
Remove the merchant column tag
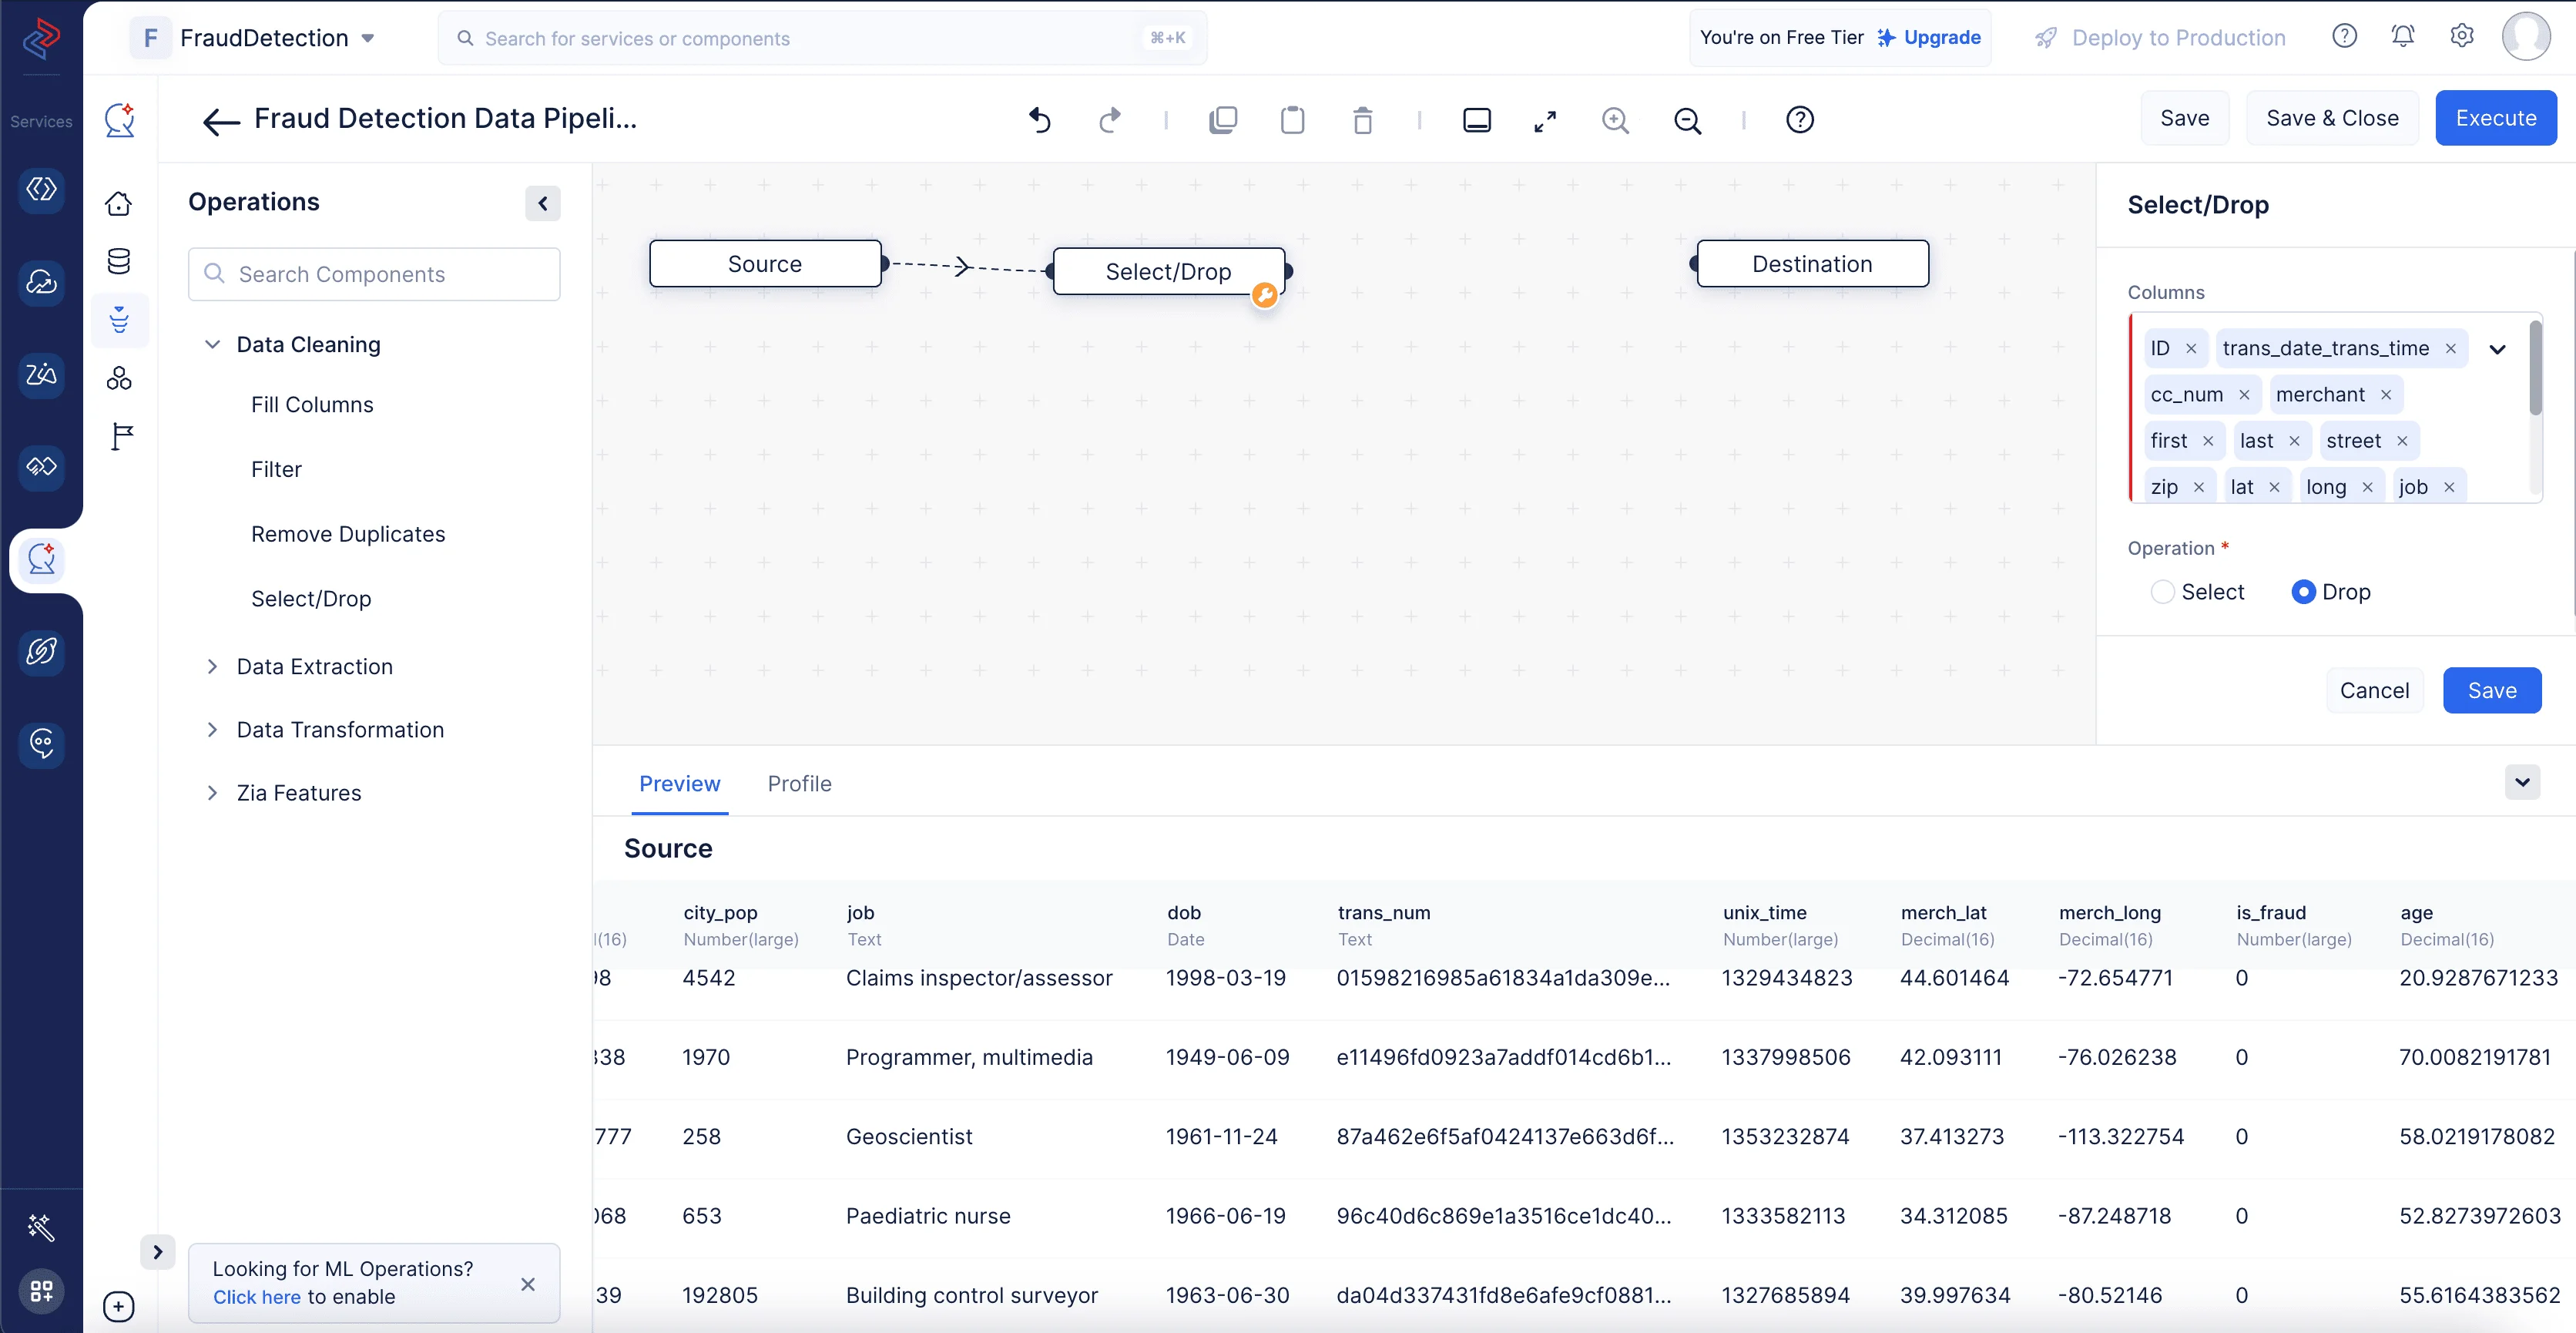[2386, 395]
